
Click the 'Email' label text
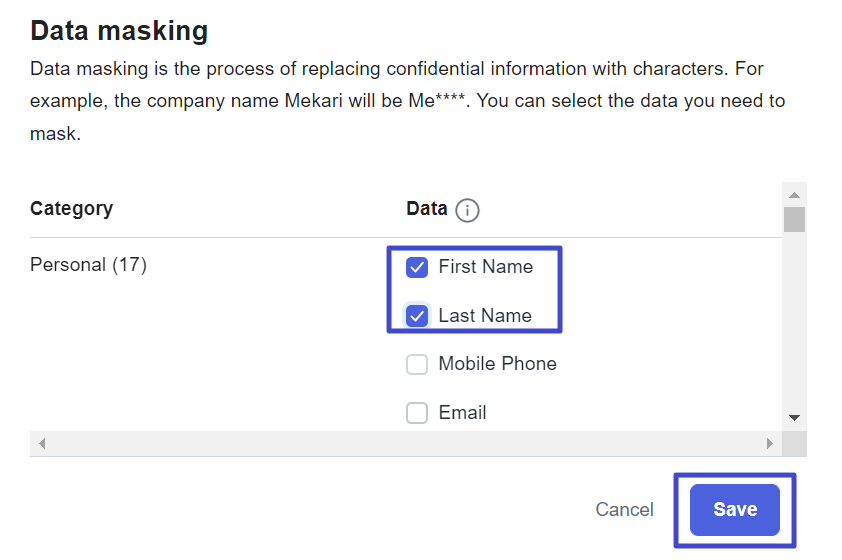(x=462, y=413)
